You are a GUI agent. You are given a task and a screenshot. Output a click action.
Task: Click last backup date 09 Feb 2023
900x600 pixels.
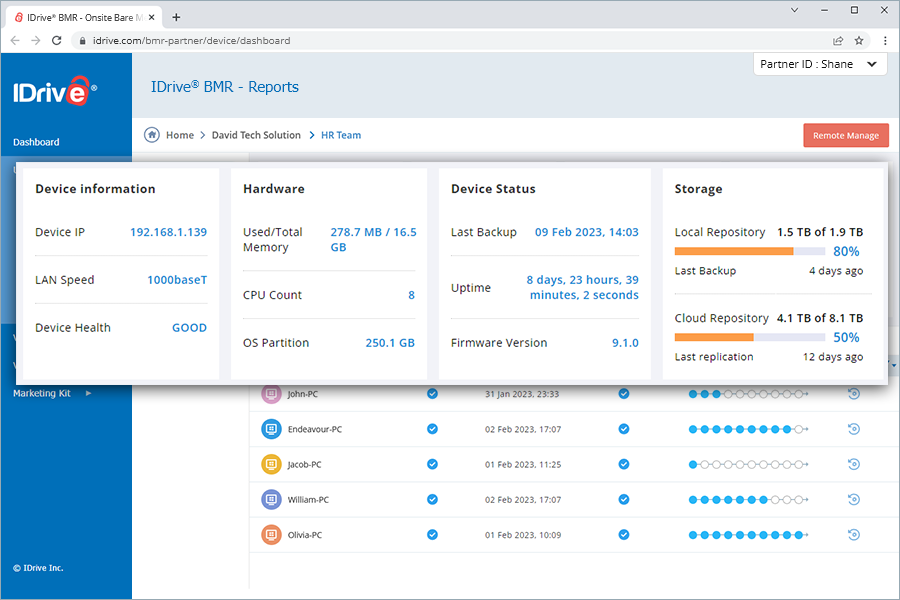click(587, 232)
